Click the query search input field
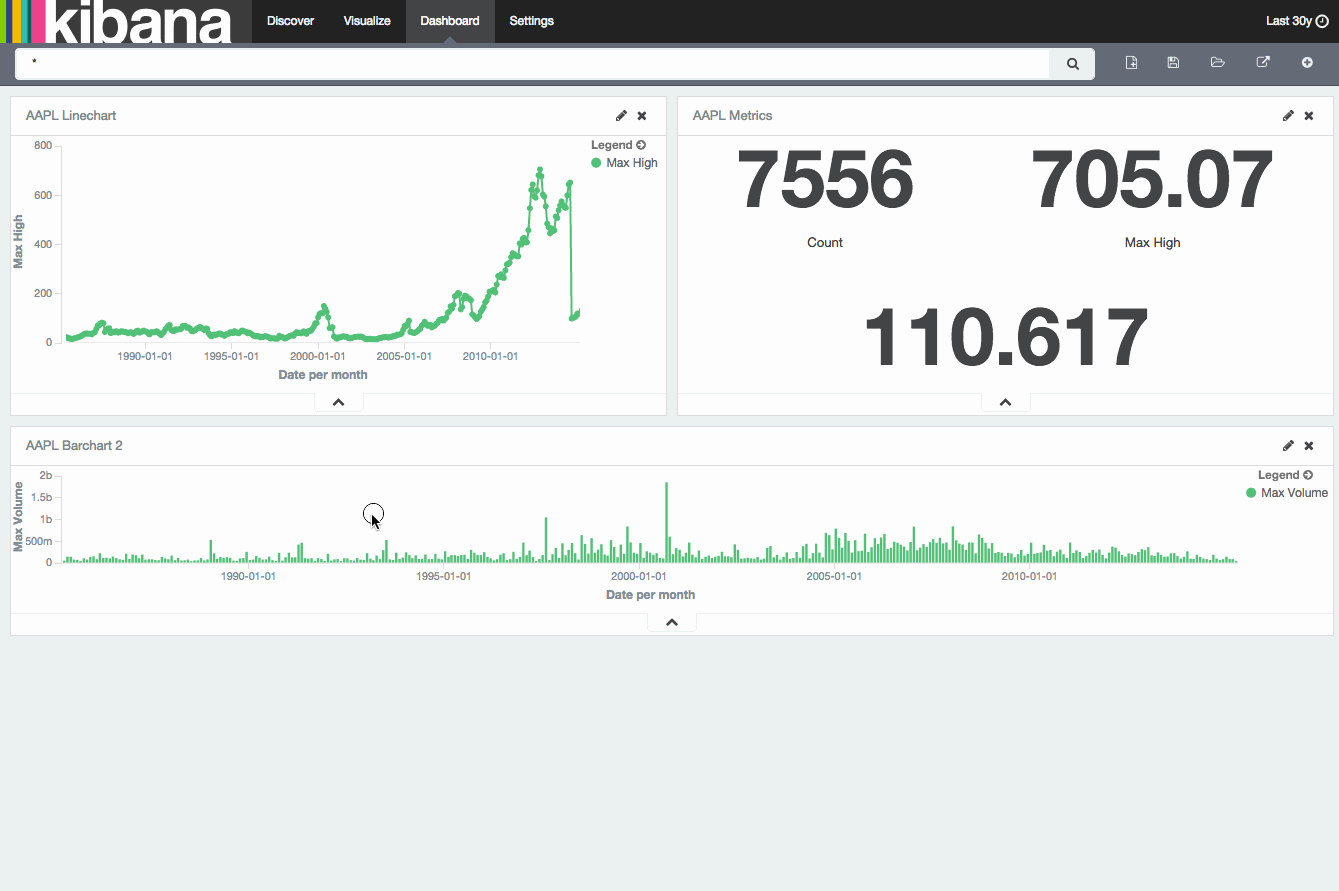1339x891 pixels. (x=532, y=63)
